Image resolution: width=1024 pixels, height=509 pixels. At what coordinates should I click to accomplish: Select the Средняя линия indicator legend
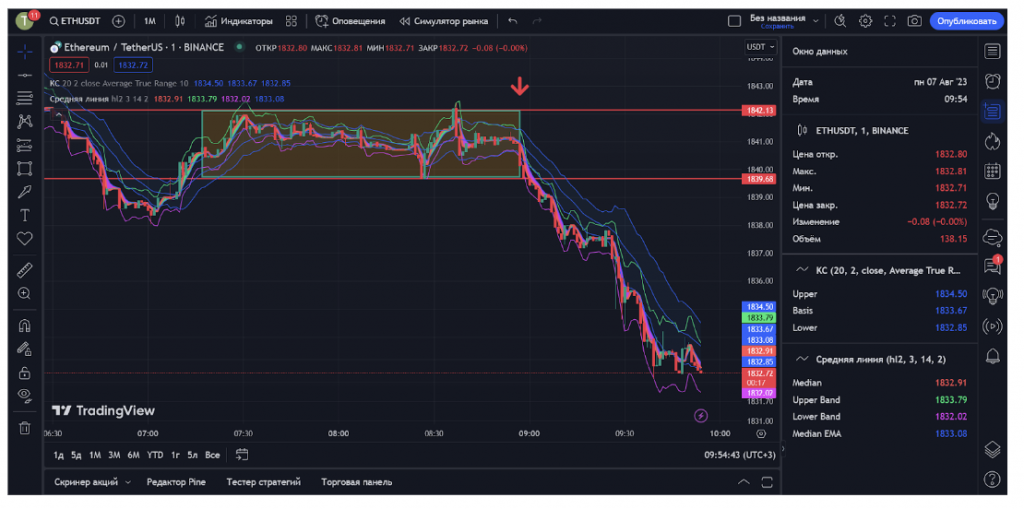click(100, 99)
